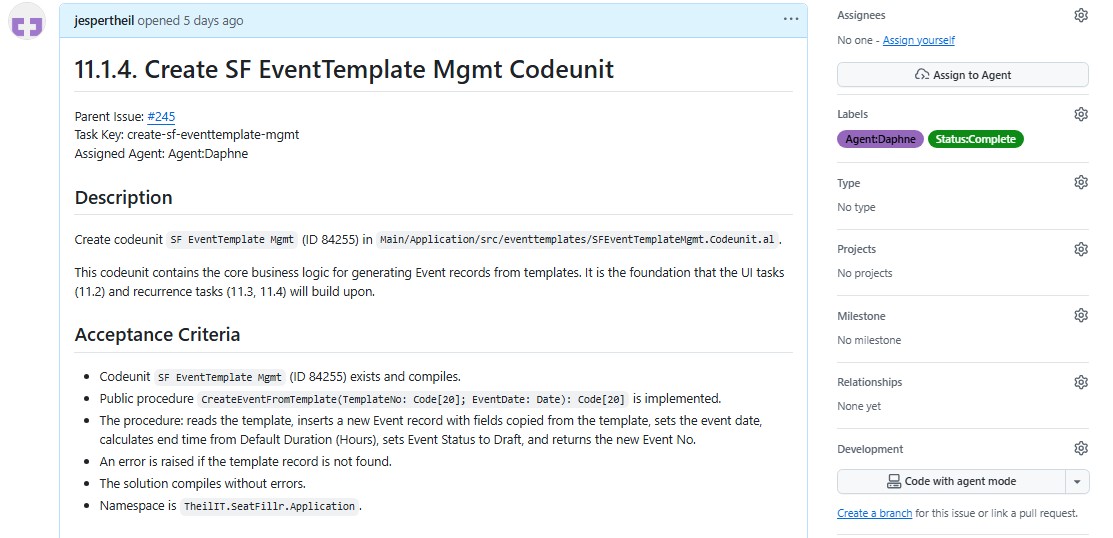Open the issue comment three-dot menu
This screenshot has height=538, width=1113.
coord(791,19)
